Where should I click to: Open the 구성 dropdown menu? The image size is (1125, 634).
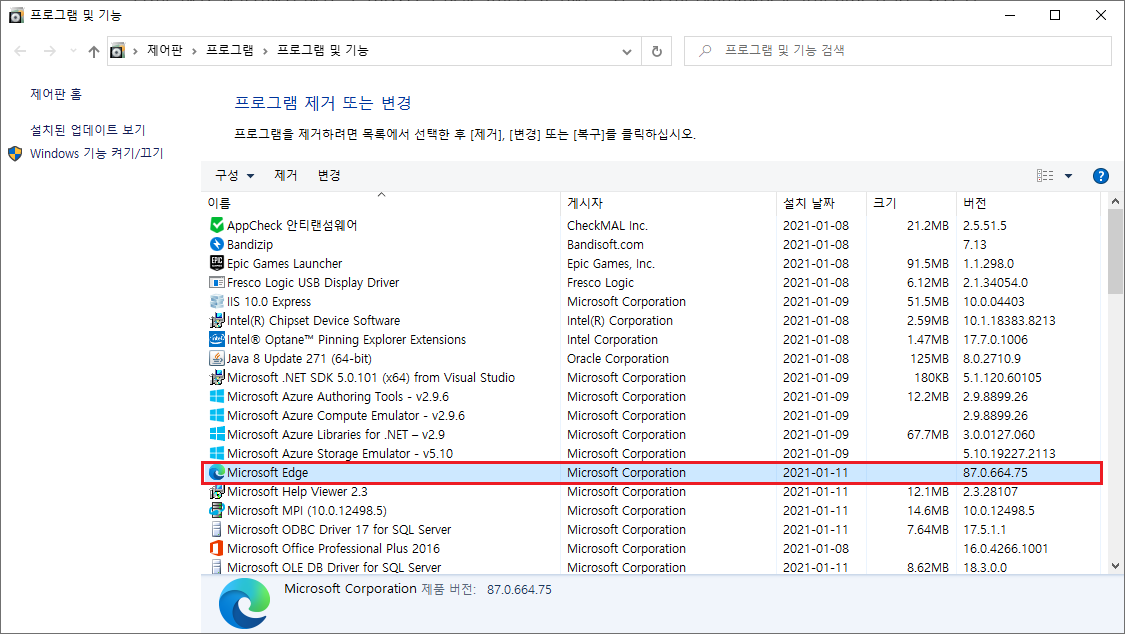(235, 176)
